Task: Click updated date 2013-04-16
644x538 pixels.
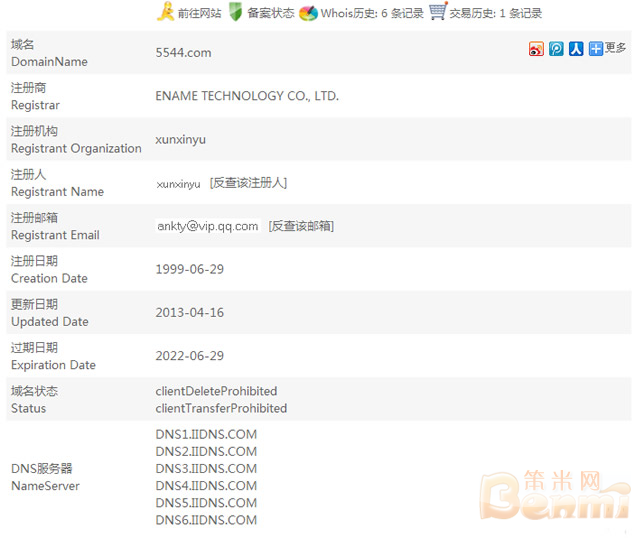Action: (x=190, y=313)
